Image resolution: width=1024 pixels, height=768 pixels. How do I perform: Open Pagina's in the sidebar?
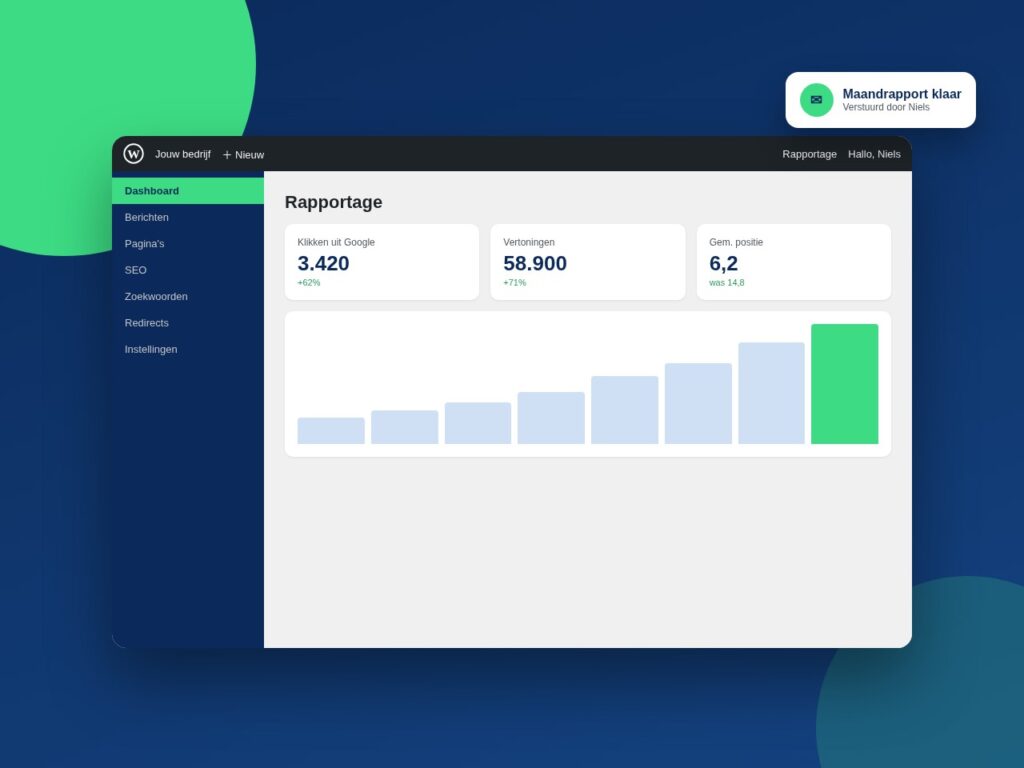(188, 244)
